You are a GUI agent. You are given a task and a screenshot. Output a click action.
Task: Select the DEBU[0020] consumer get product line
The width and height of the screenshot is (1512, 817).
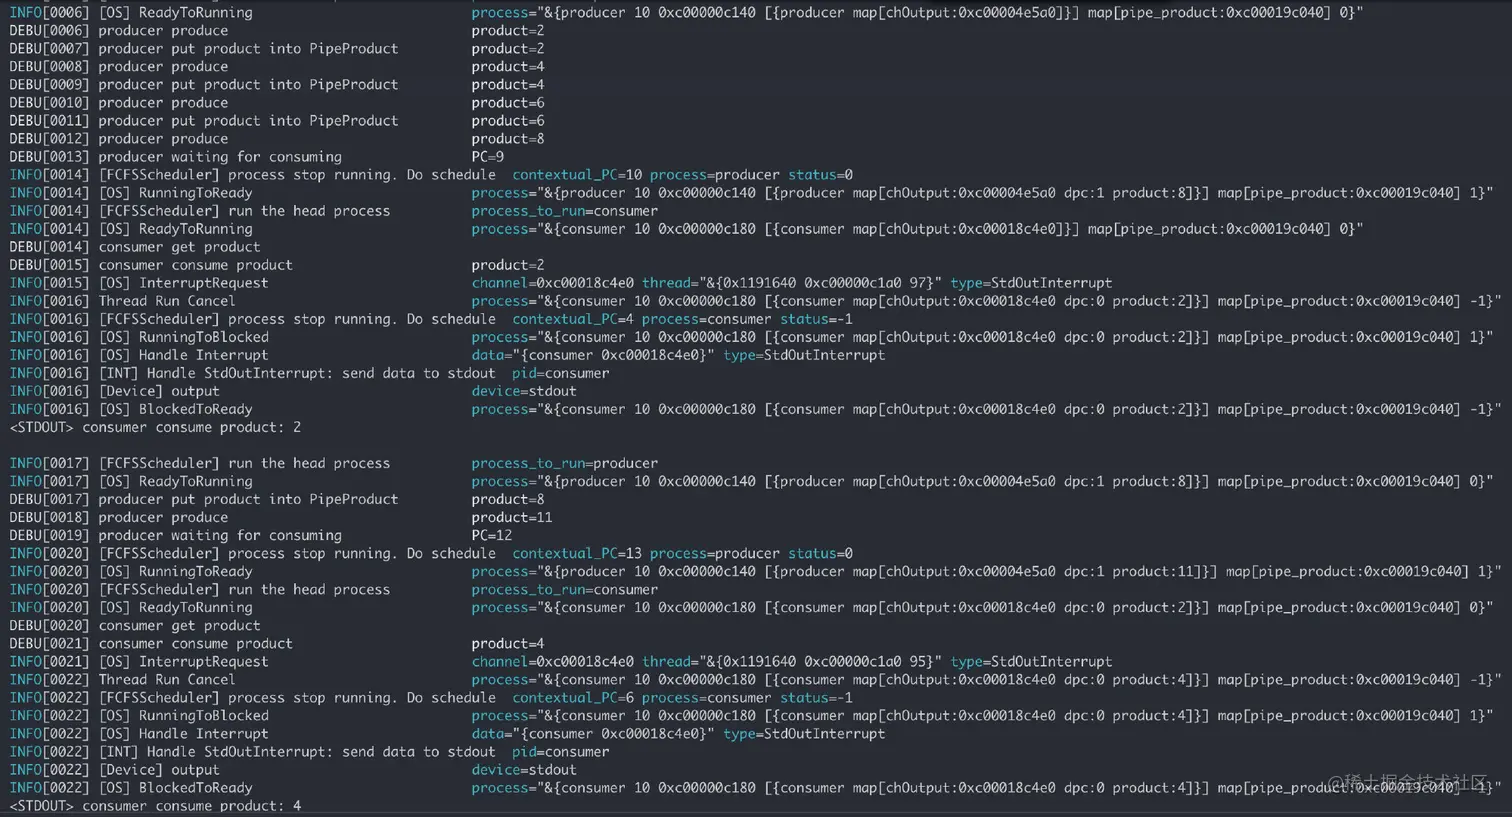pyautogui.click(x=135, y=625)
